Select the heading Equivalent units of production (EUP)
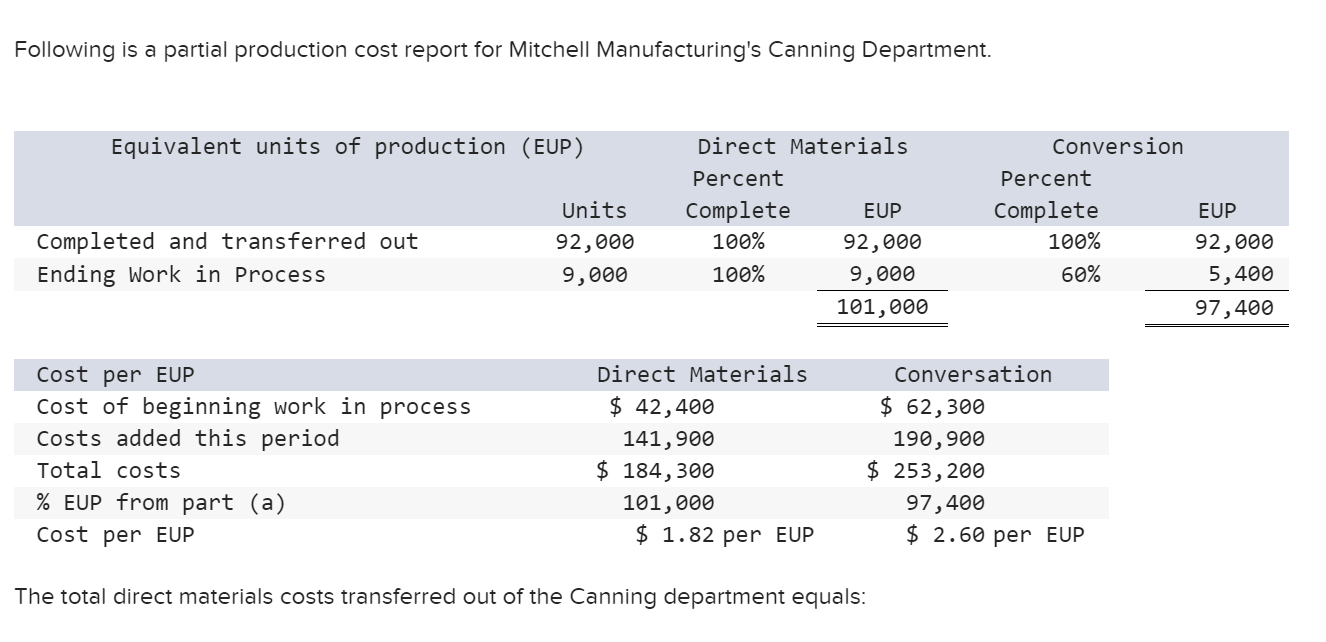Image resolution: width=1326 pixels, height=642 pixels. point(348,145)
